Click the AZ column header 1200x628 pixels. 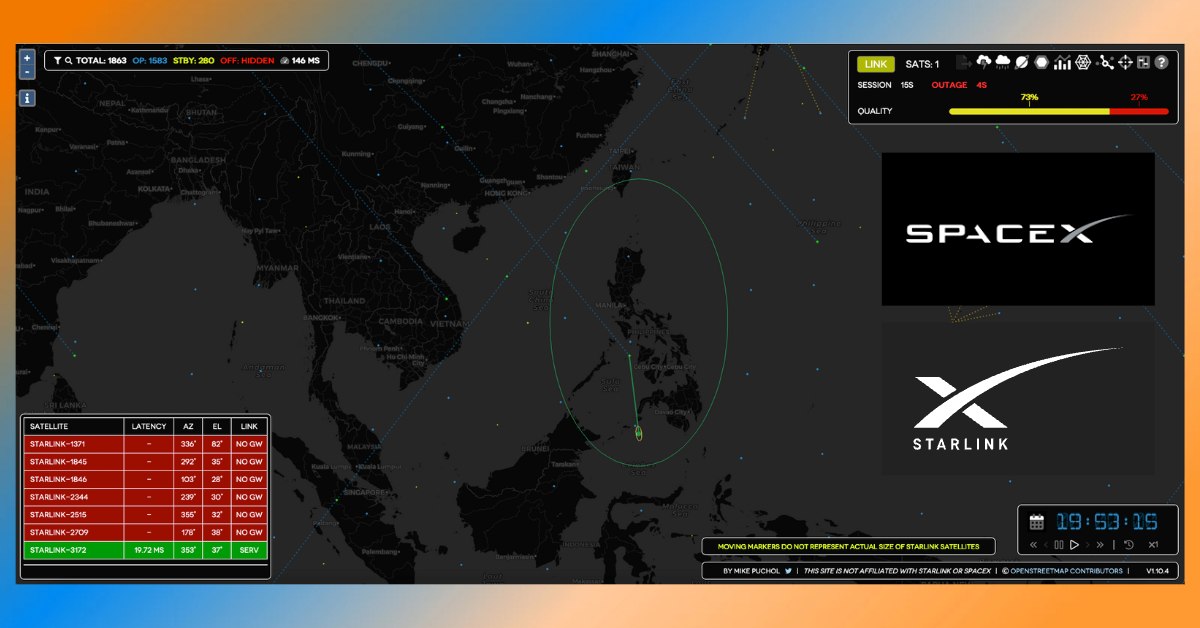(188, 426)
